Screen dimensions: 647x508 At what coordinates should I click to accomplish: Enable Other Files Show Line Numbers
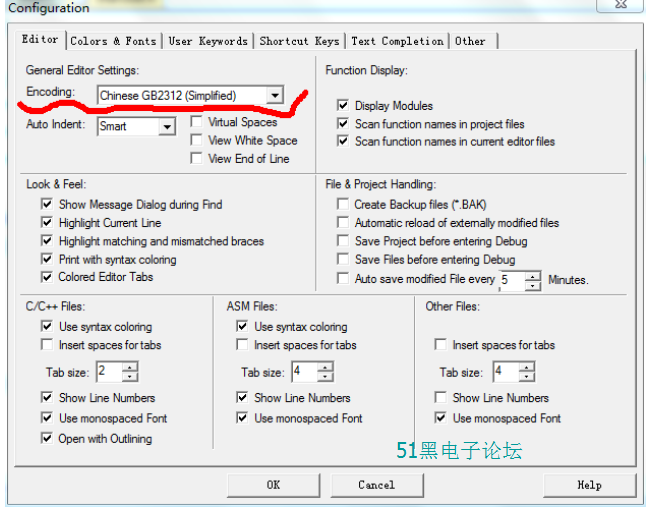[441, 397]
